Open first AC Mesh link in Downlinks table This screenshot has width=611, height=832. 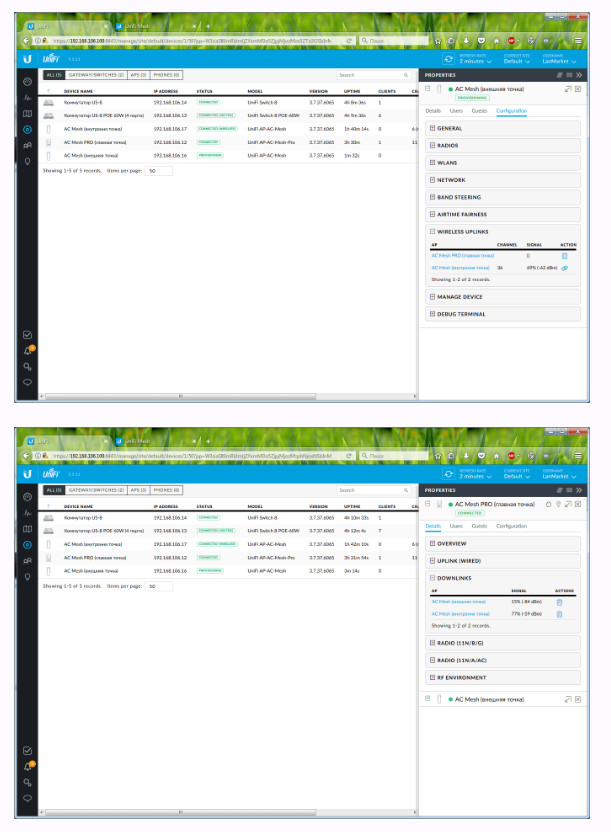coord(459,602)
